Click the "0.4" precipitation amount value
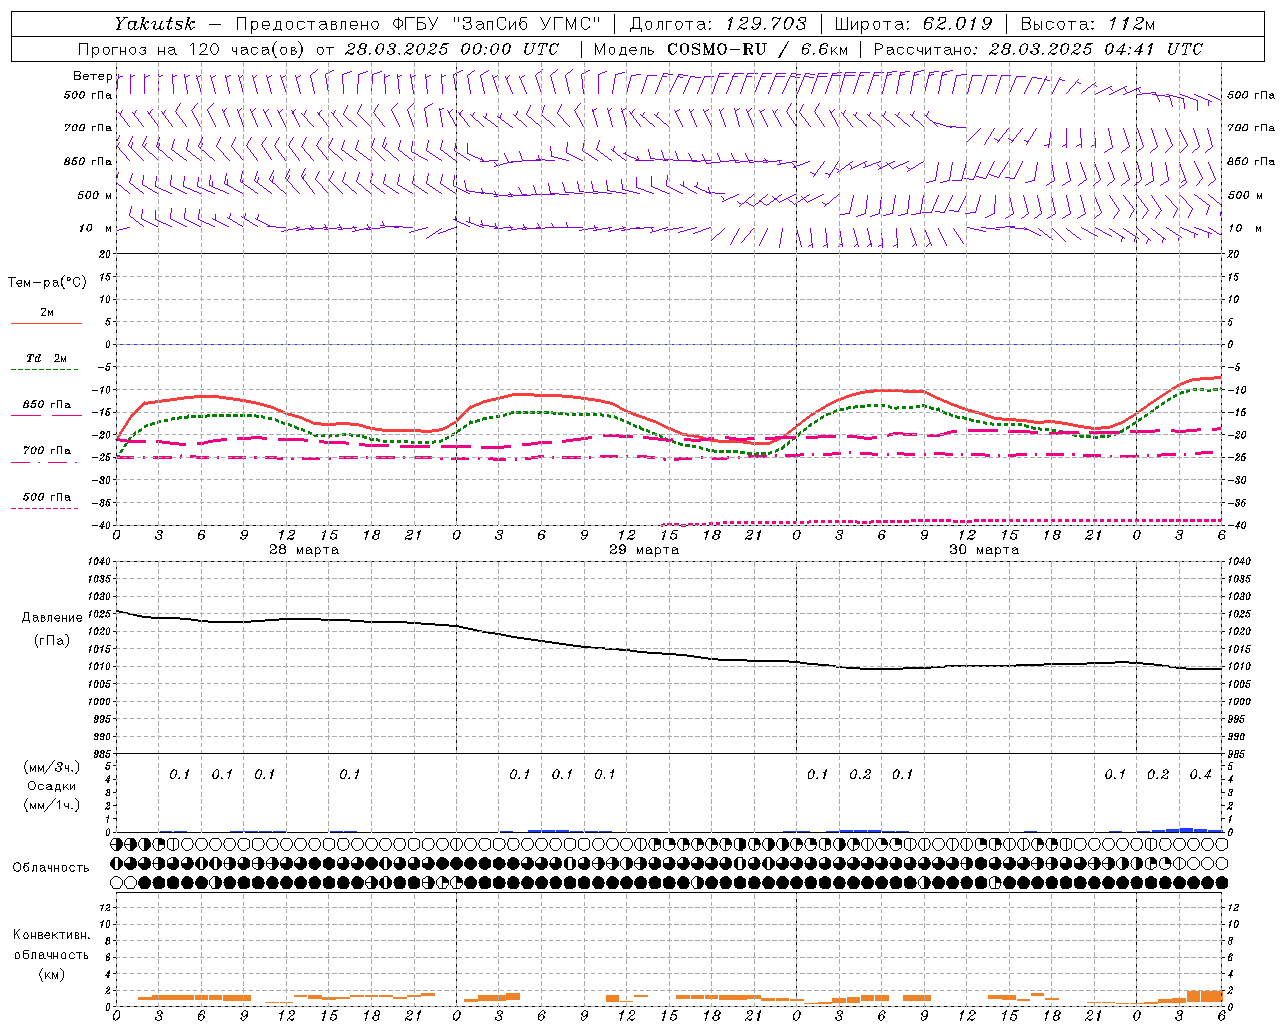 coord(1200,775)
